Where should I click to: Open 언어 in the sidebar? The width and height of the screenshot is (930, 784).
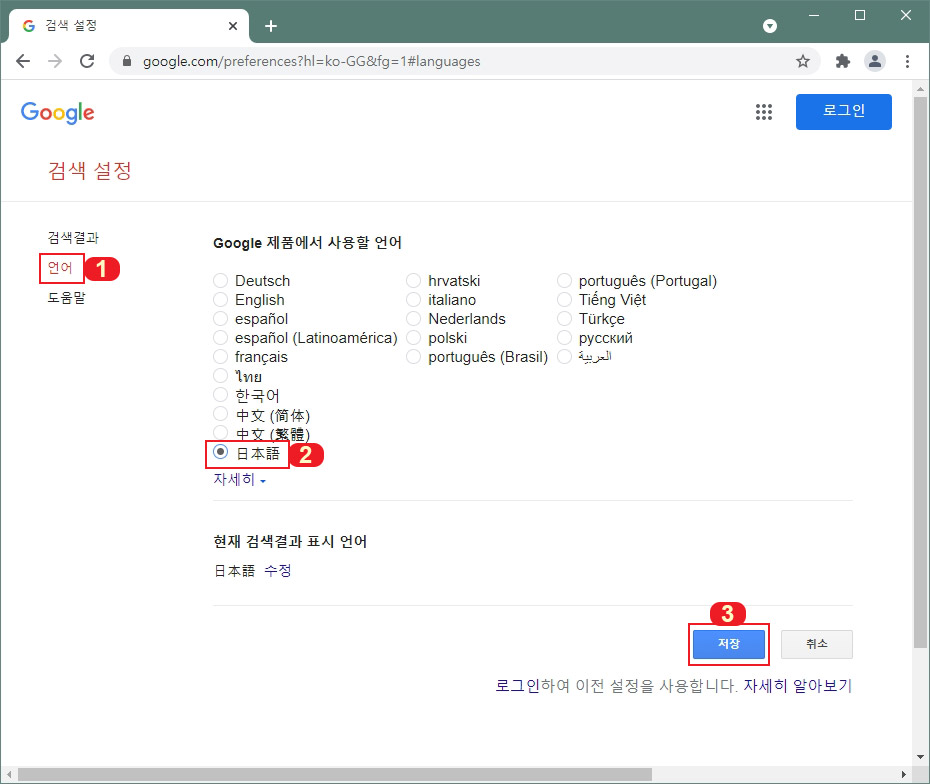60,267
